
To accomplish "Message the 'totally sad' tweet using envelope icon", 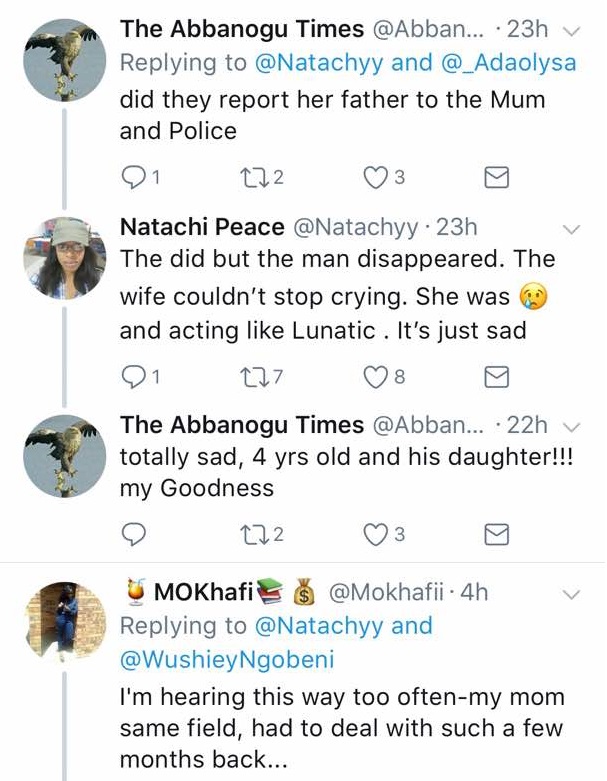I will pyautogui.click(x=497, y=535).
